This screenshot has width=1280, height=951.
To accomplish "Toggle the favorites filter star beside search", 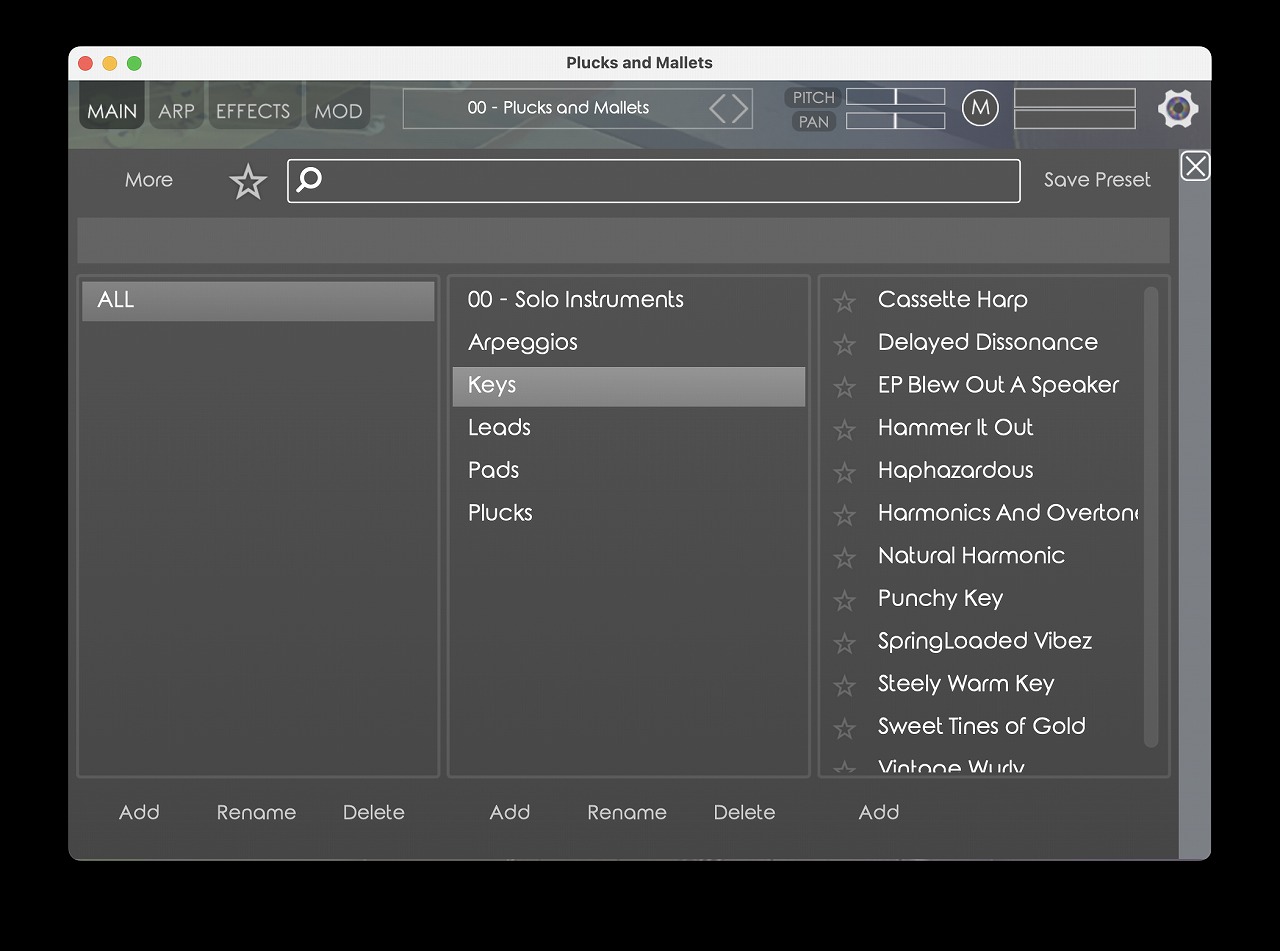I will pyautogui.click(x=248, y=182).
